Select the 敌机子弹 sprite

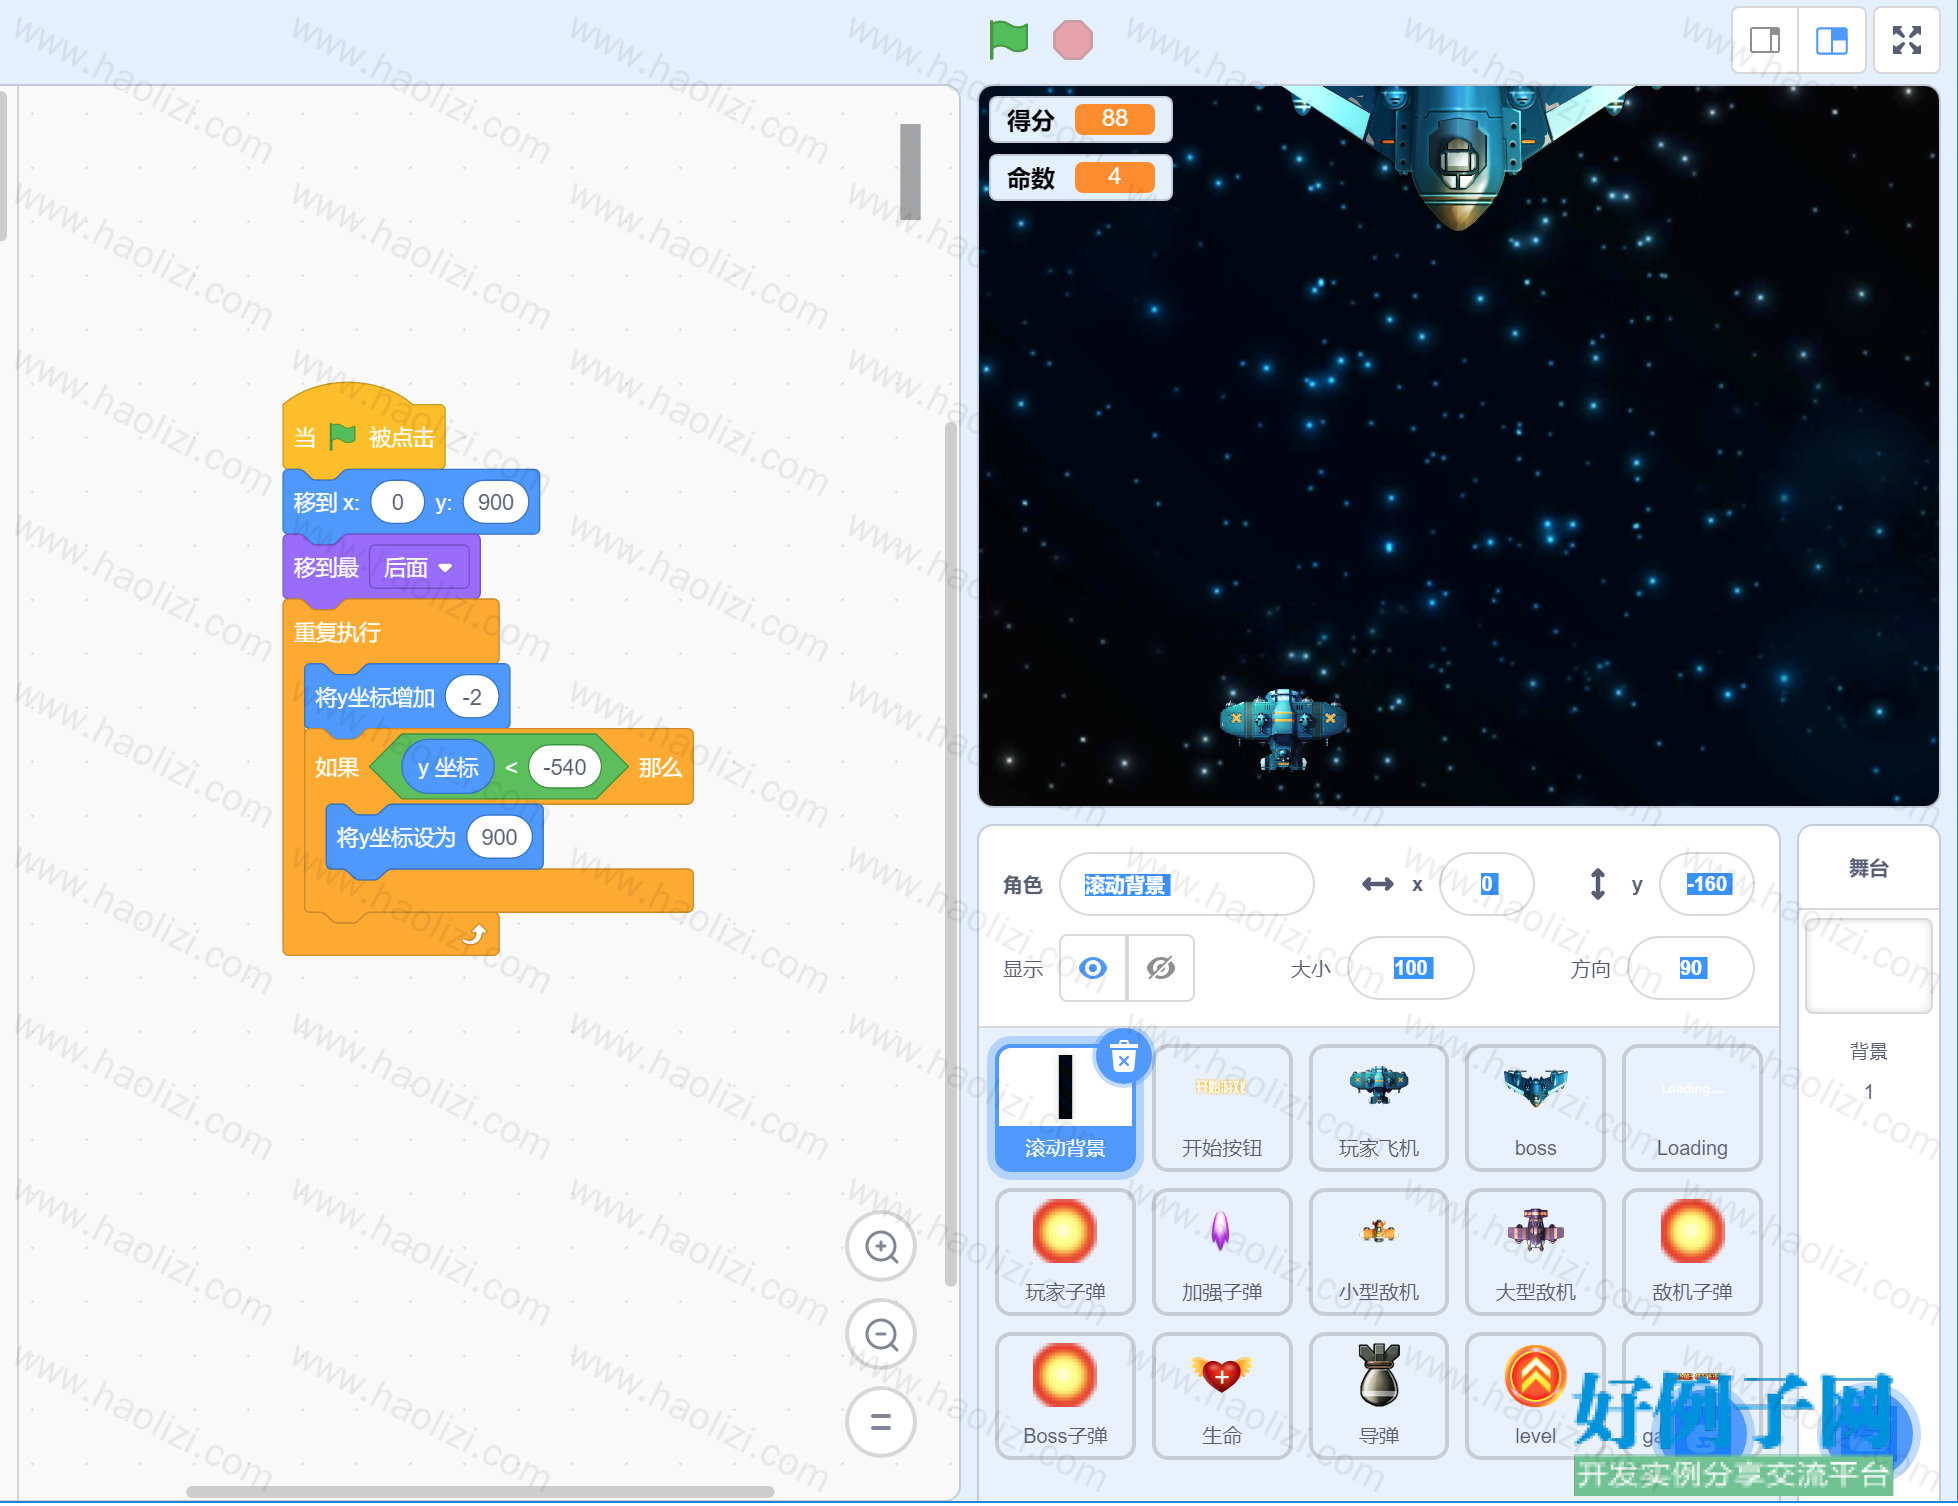tap(1692, 1252)
